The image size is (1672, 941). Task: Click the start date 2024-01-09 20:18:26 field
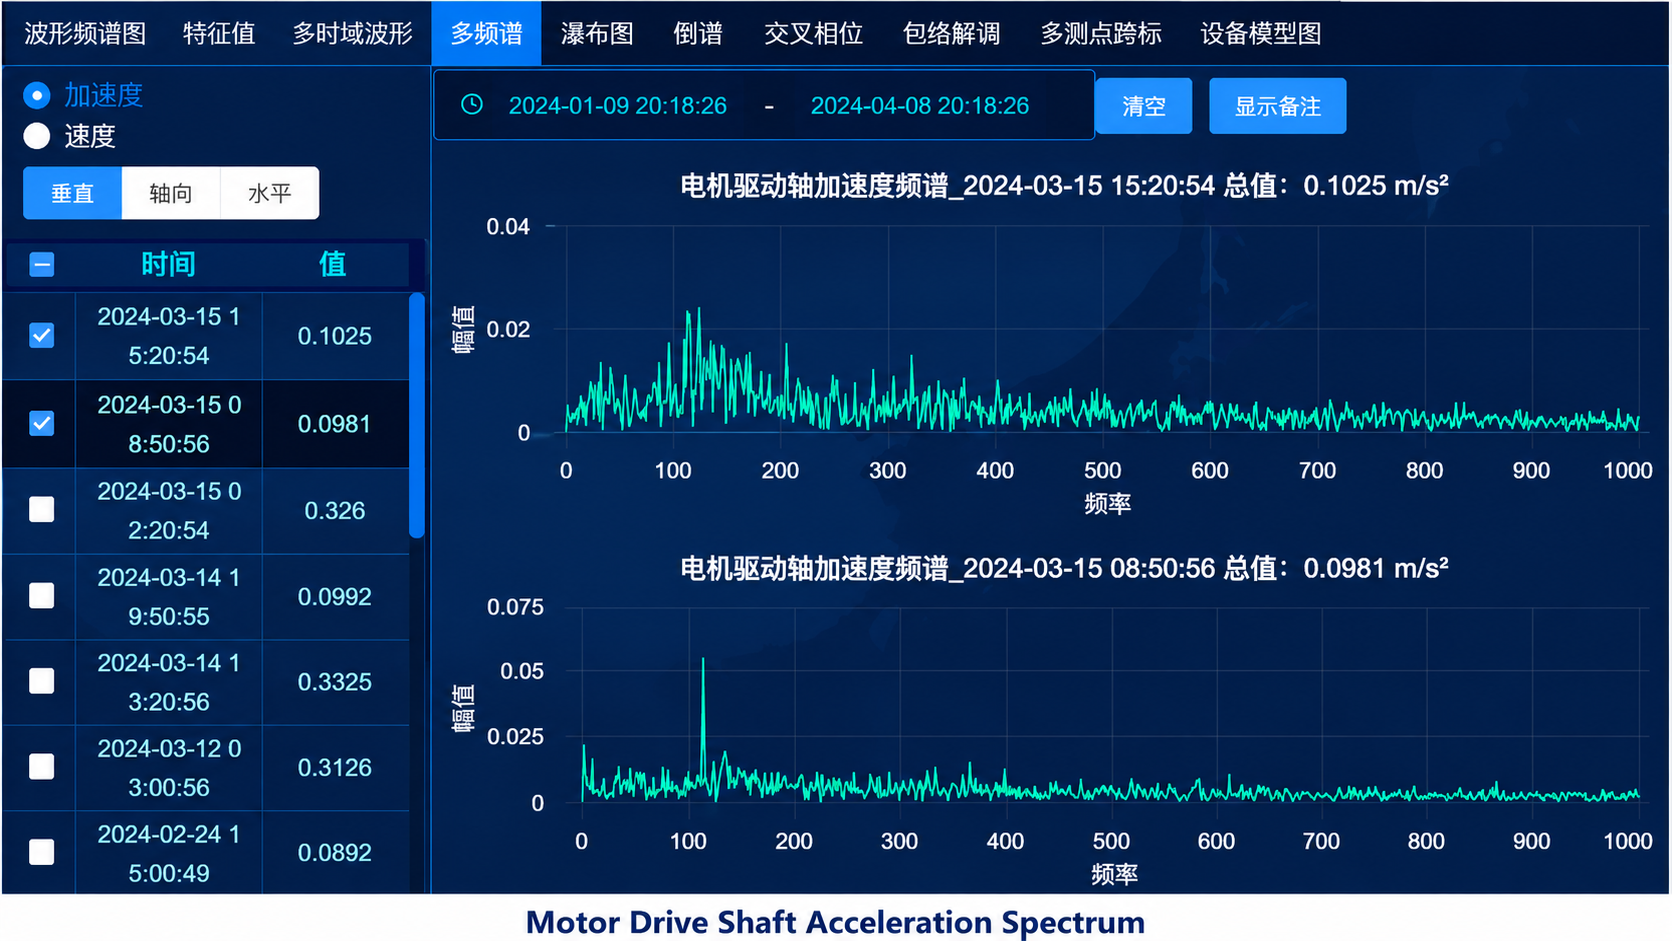tap(618, 106)
